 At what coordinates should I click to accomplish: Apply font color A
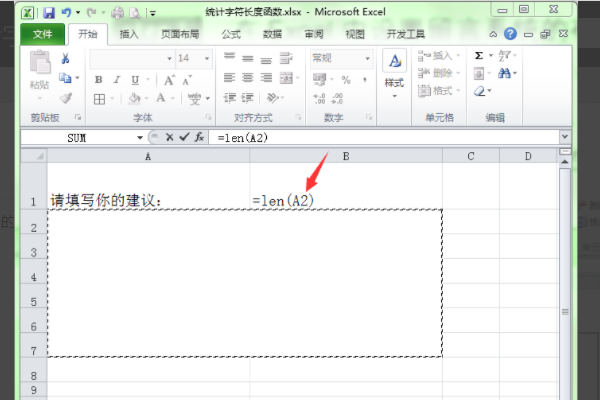161,98
